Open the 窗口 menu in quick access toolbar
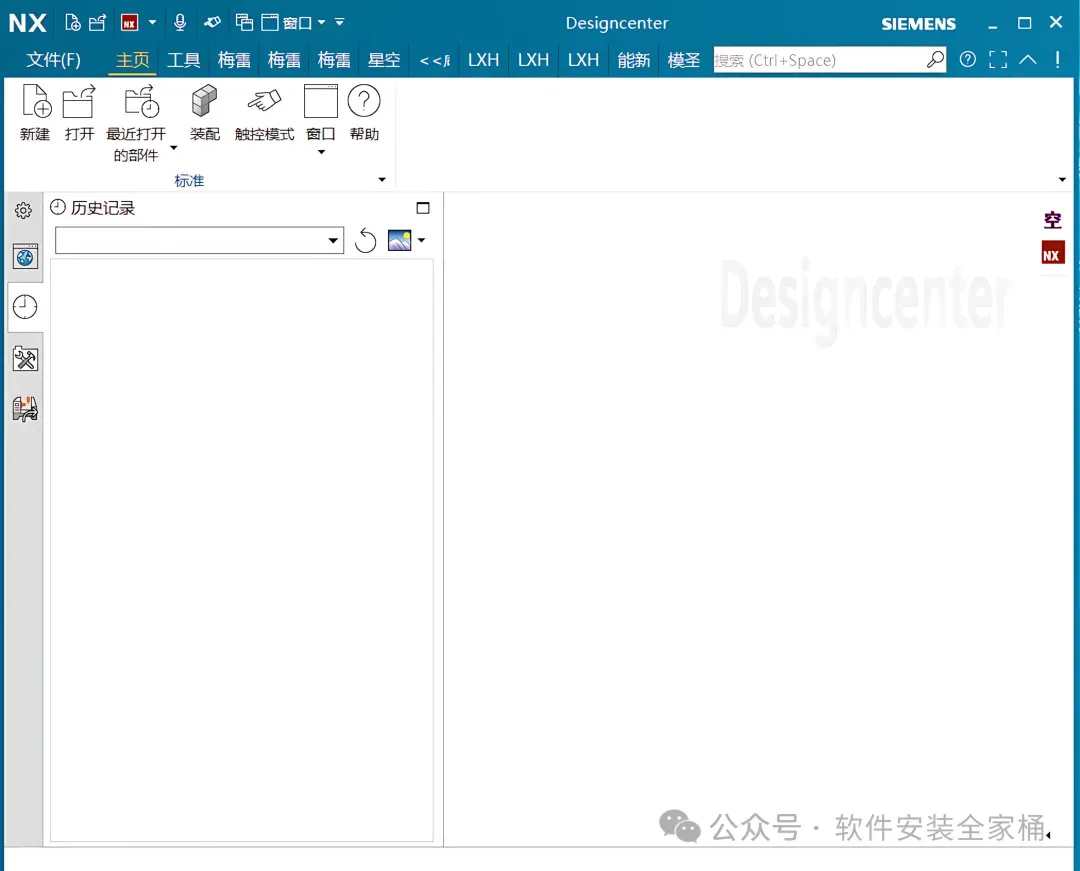Screen dimensions: 1080x871 click(x=293, y=23)
